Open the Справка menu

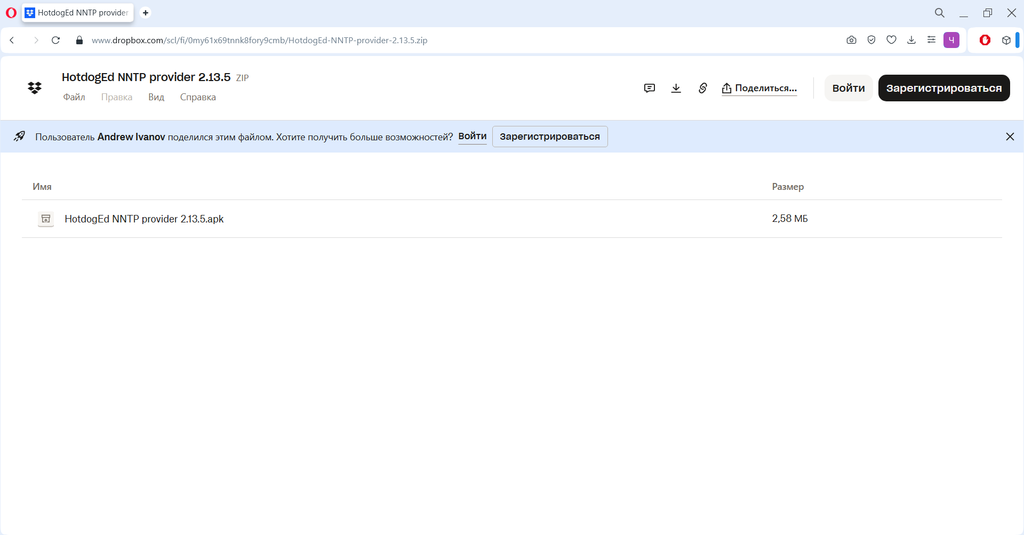point(198,97)
